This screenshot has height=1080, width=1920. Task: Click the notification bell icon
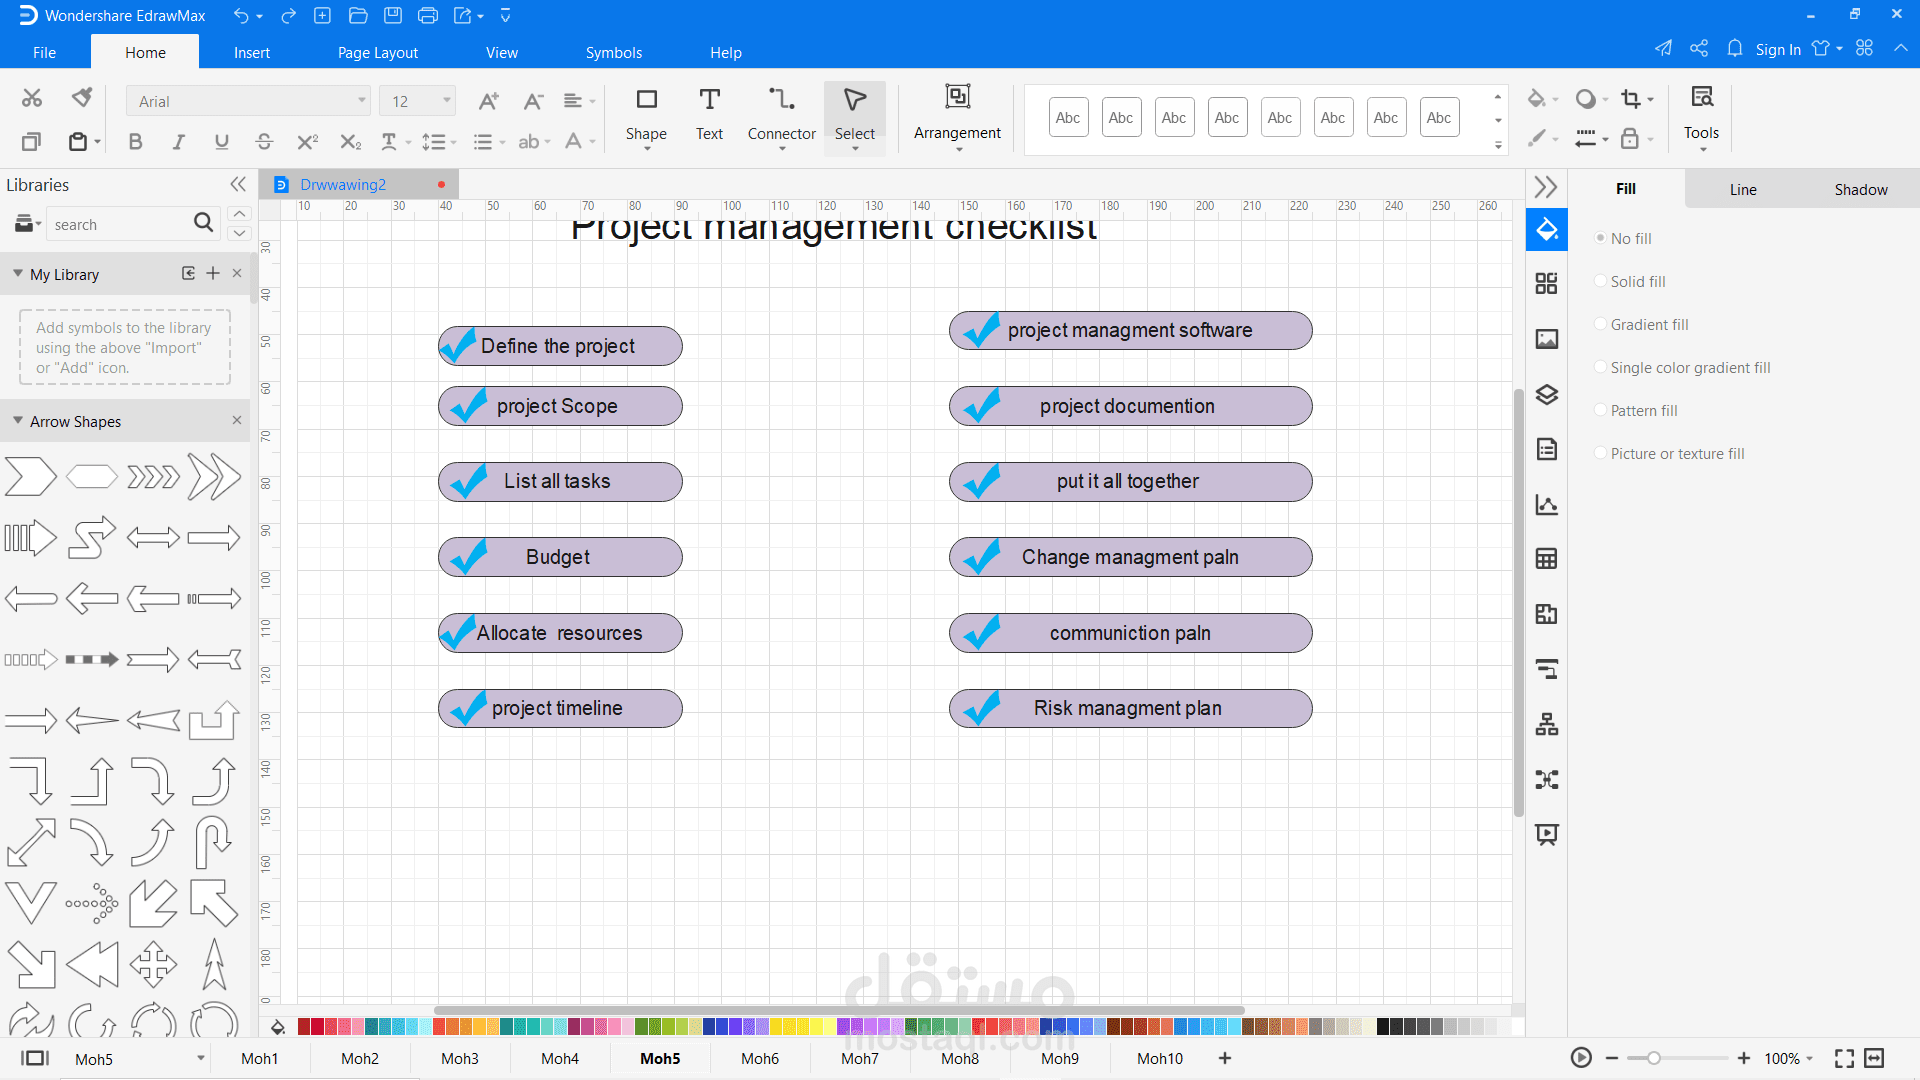[1735, 49]
